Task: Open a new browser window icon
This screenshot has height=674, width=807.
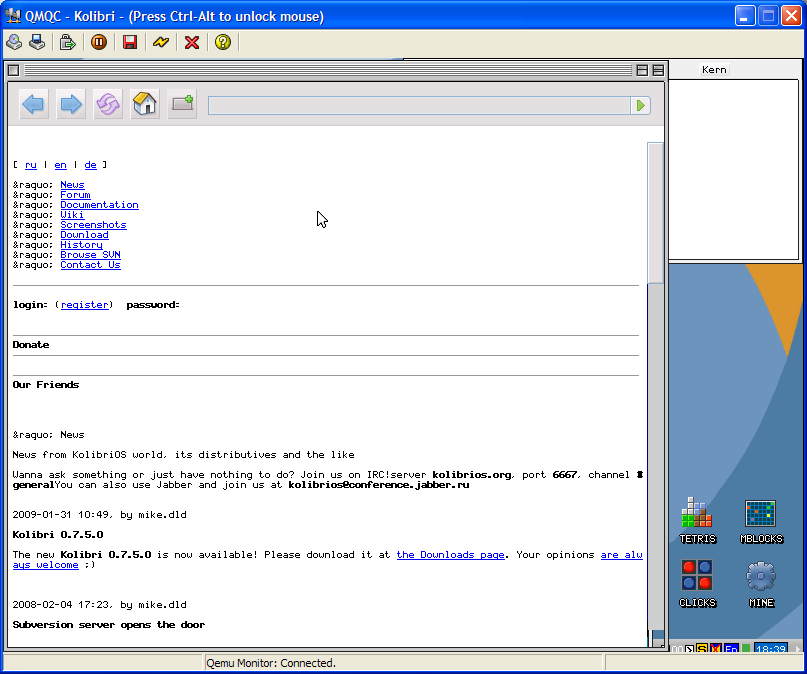Action: point(182,104)
